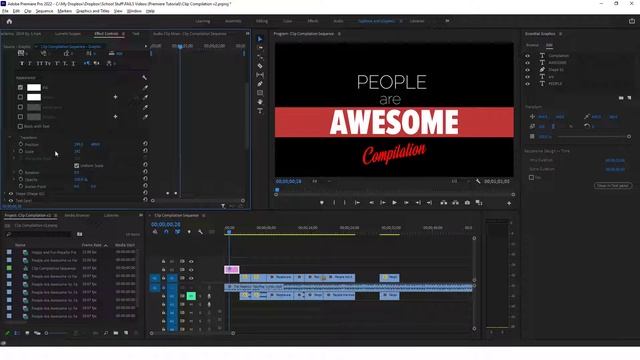
Task: Click Go to In in the Program monitor
Action: [357, 202]
